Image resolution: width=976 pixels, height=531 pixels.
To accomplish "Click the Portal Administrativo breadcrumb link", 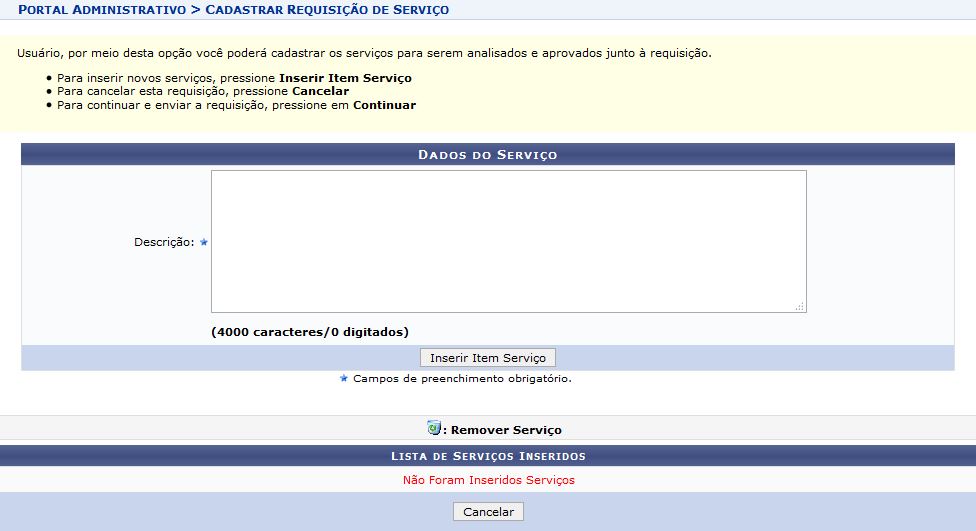I will pos(101,10).
